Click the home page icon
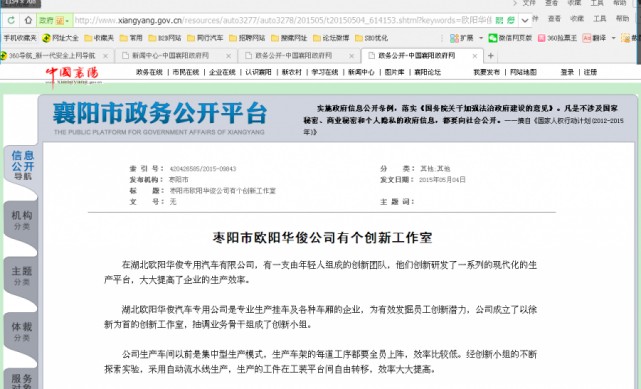The image size is (641, 389). point(28,20)
